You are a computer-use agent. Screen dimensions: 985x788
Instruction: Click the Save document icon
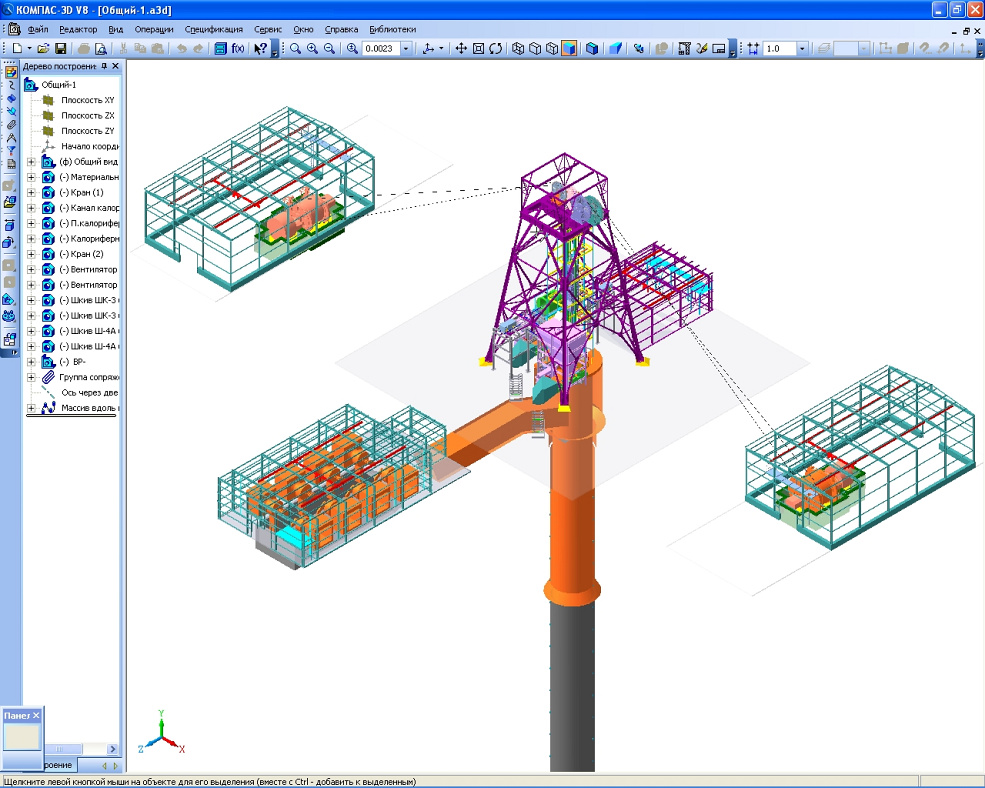point(60,48)
